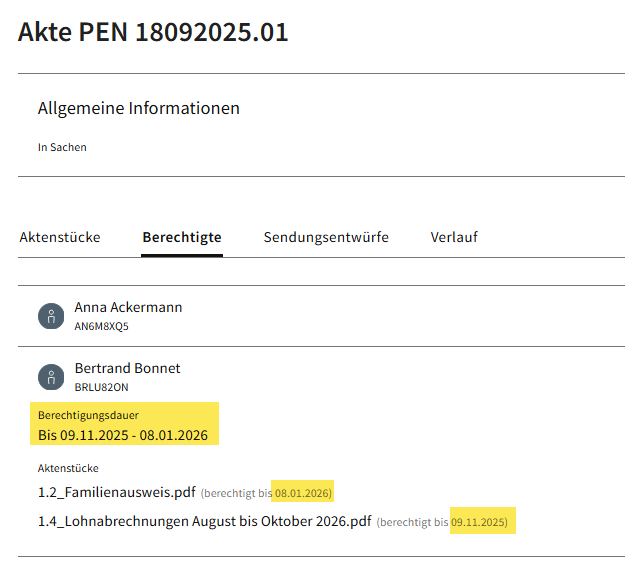Select the Berechtigte tab
The image size is (625, 578).
(182, 237)
